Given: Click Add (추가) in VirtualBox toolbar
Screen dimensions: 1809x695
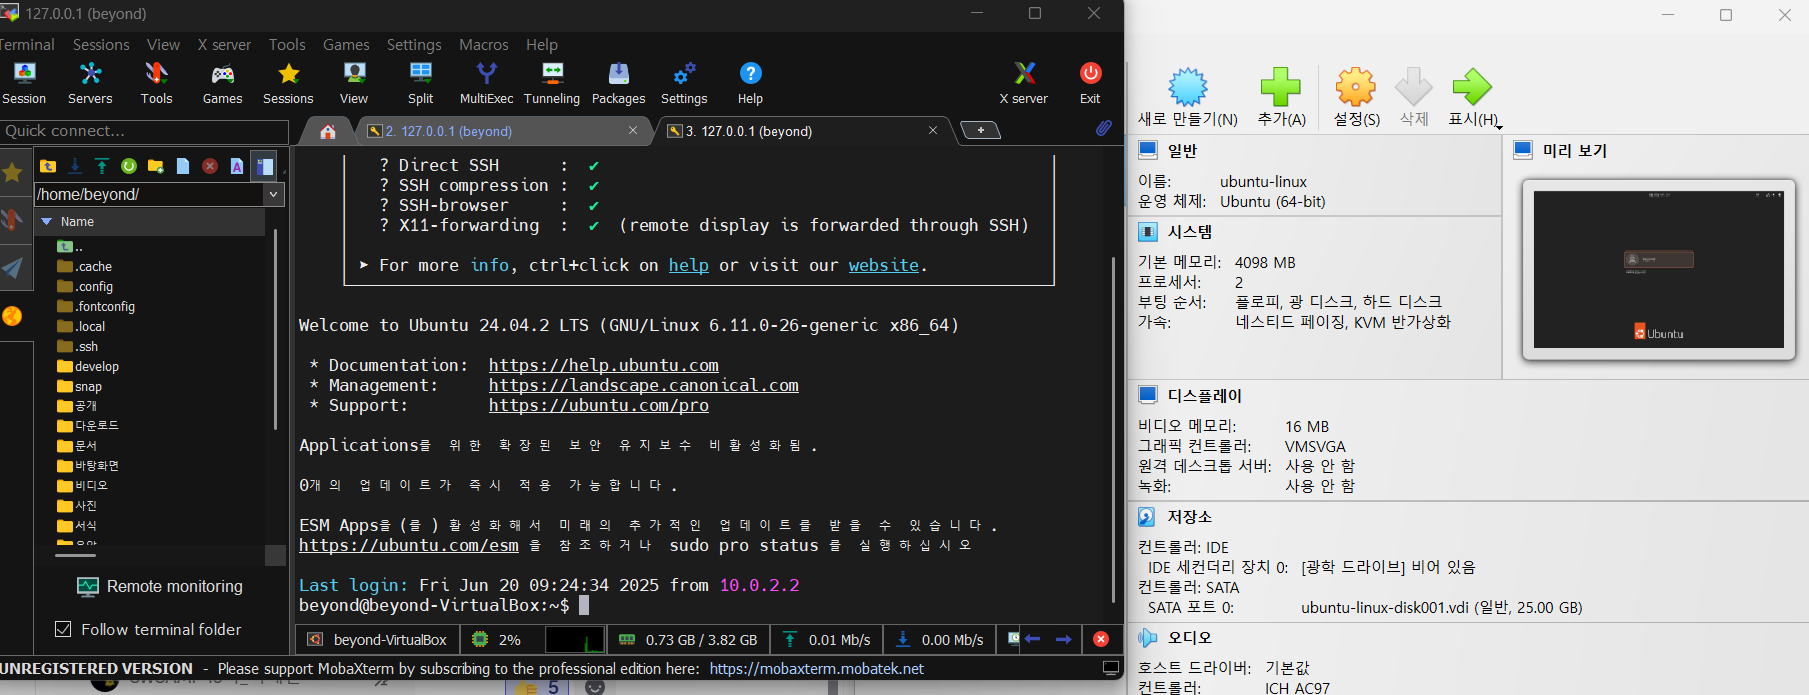Looking at the screenshot, I should coord(1281,98).
